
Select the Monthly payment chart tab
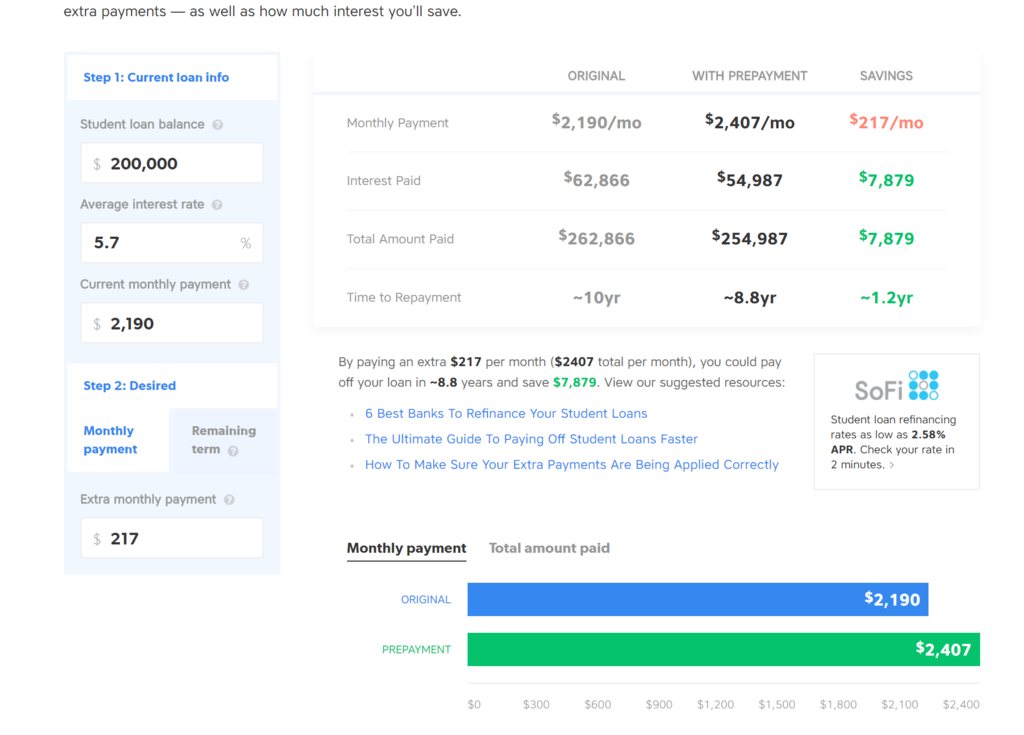pos(406,548)
